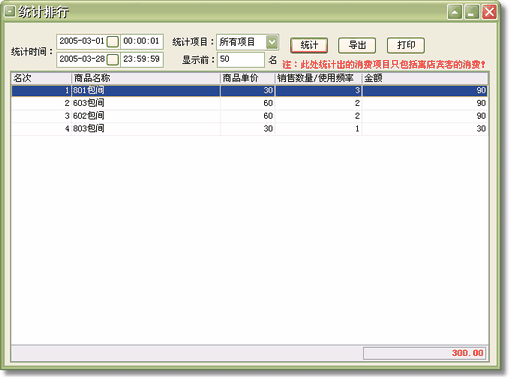Click amount 90 in the 801包间 row
Viewport: 510px width, 379px height.
(x=481, y=91)
